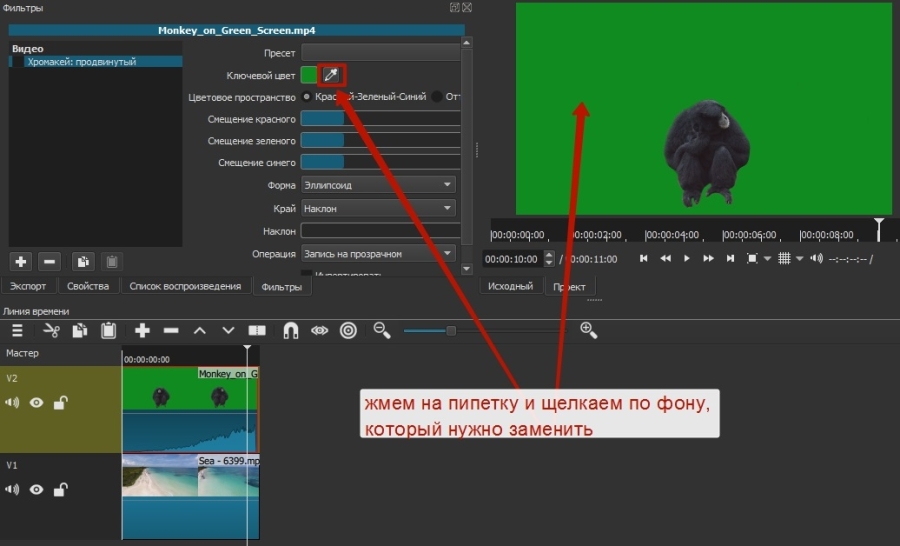Switch to the Свойства tab
Image resolution: width=900 pixels, height=546 pixels.
pos(88,286)
